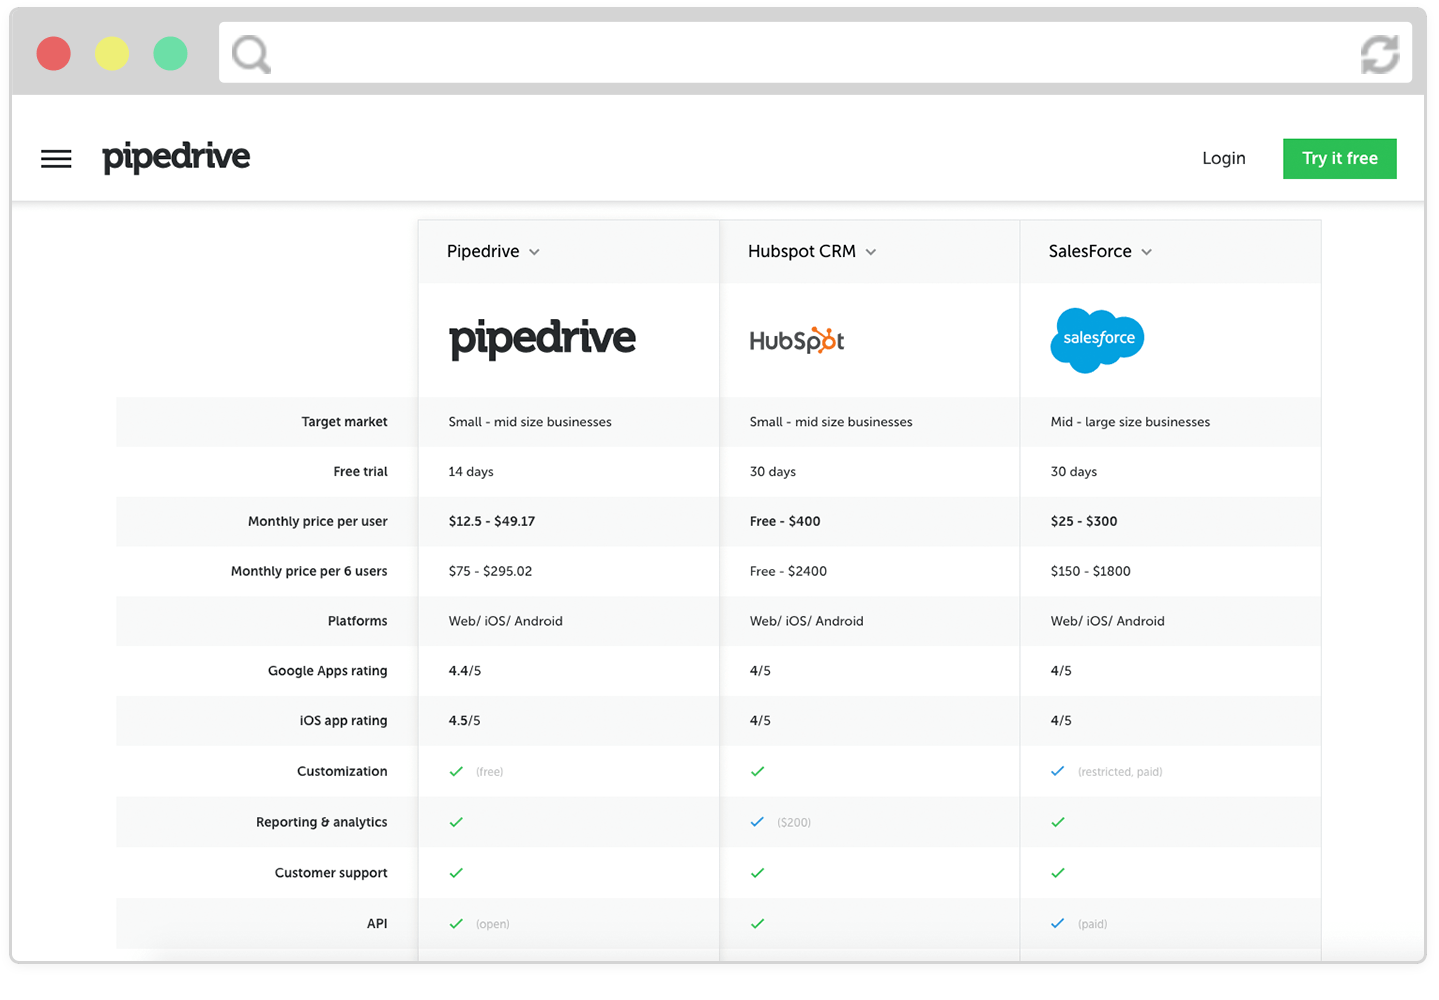The image size is (1439, 1000).
Task: Click the (free) Customization note
Action: 489,772
